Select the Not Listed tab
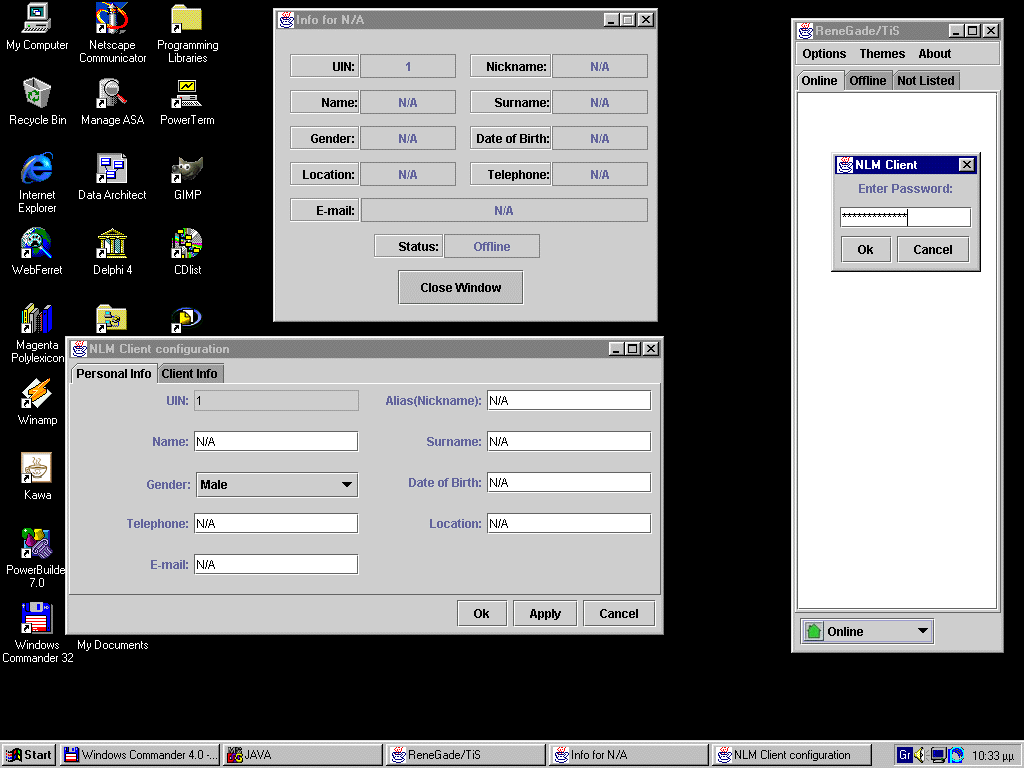 tap(926, 80)
